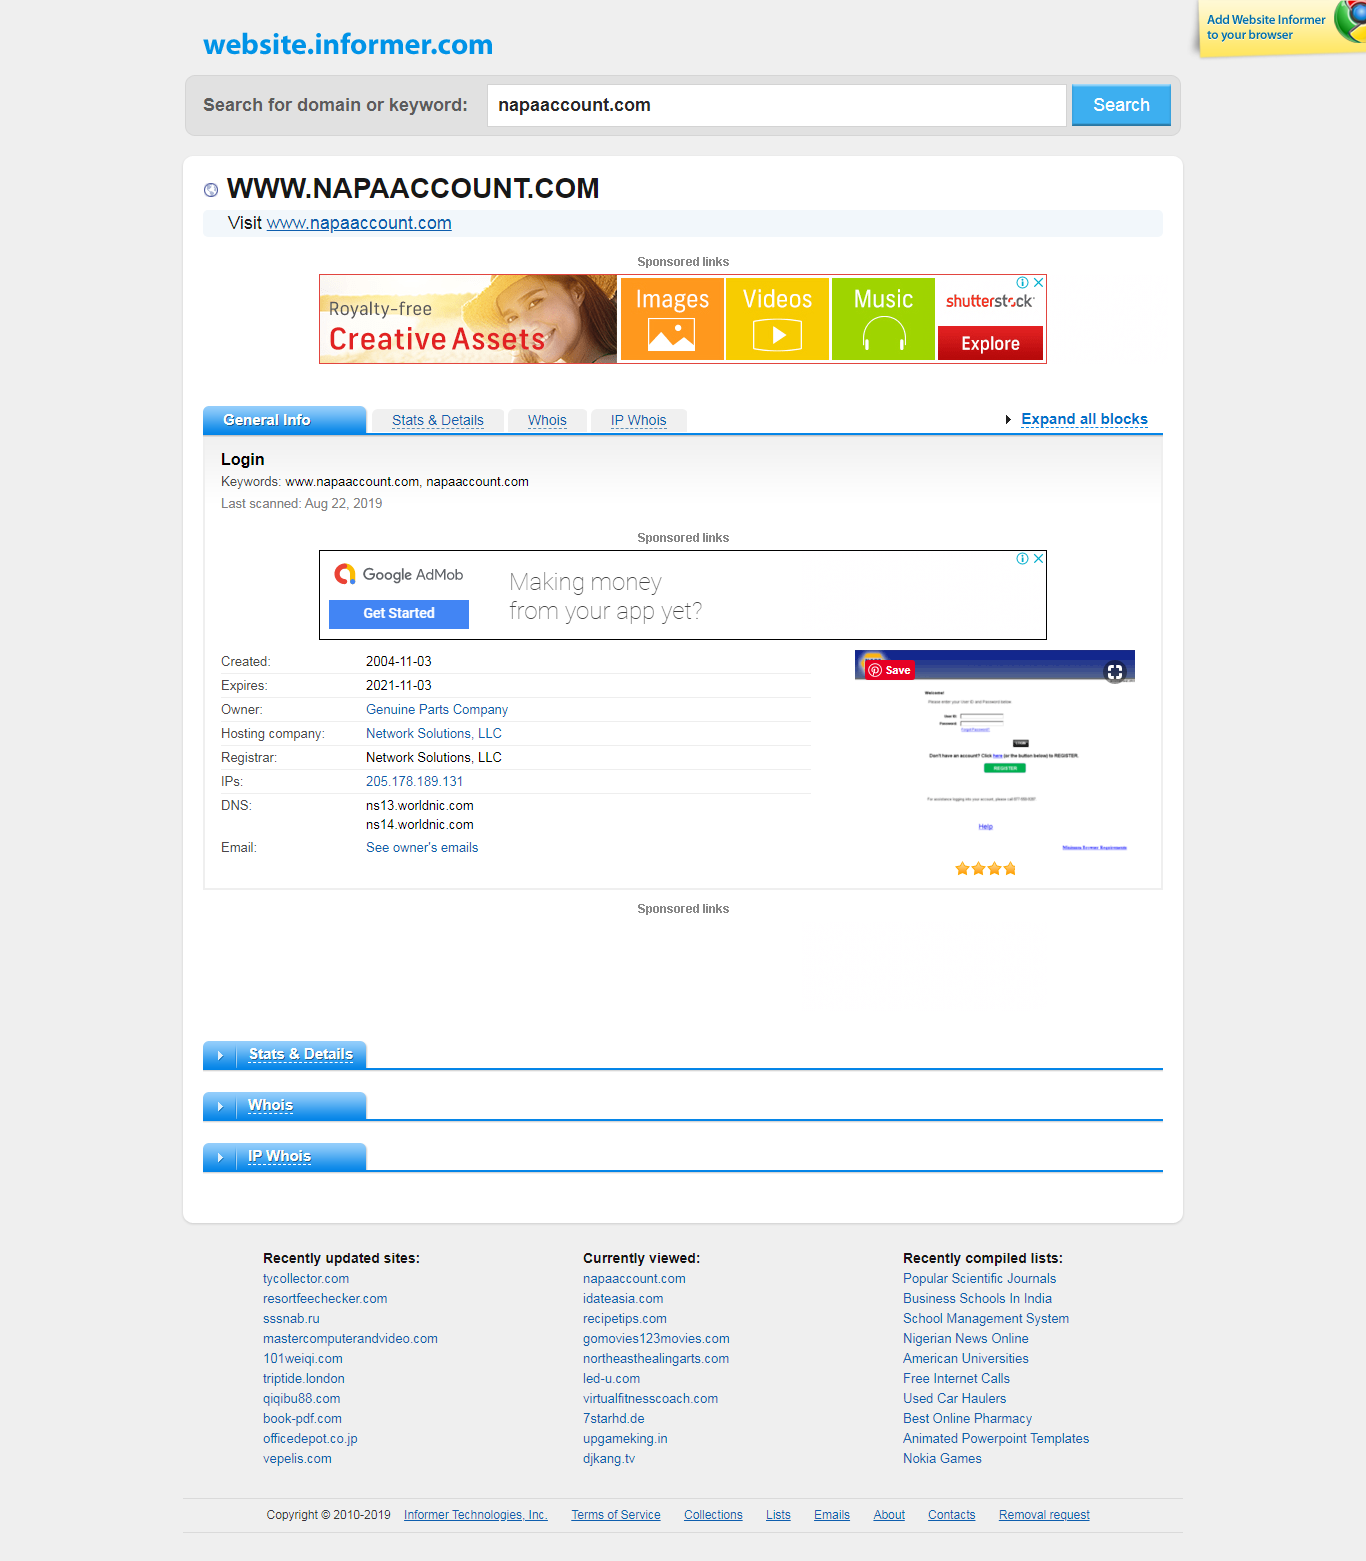The image size is (1366, 1561).
Task: Open Removal request footer link
Action: click(1044, 1515)
